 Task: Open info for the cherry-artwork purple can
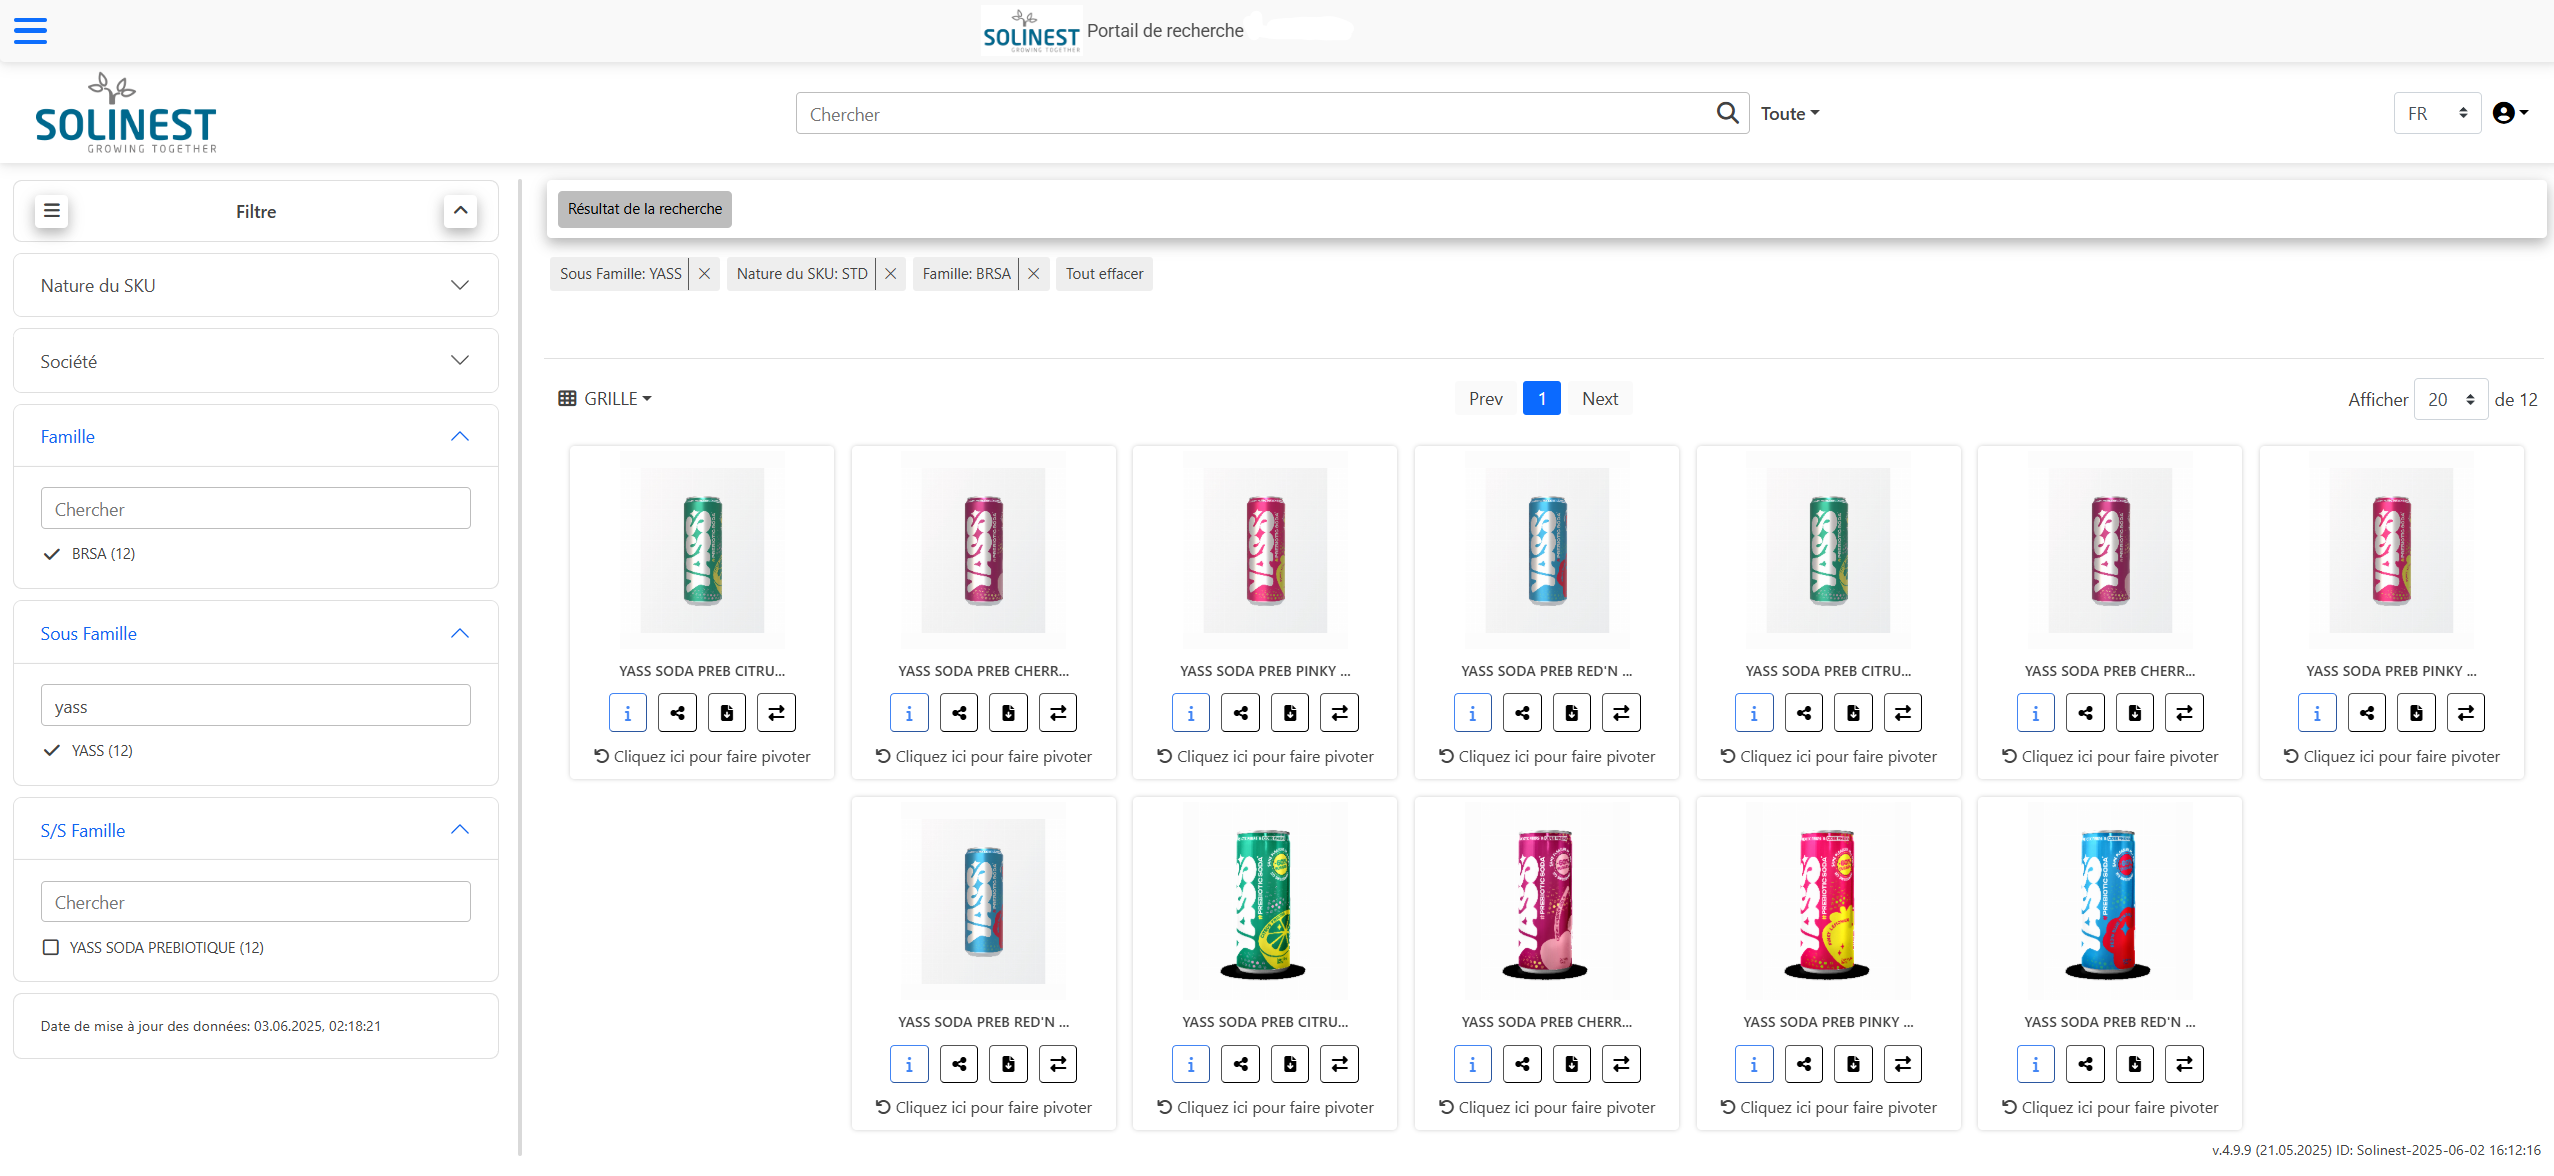click(1472, 1064)
